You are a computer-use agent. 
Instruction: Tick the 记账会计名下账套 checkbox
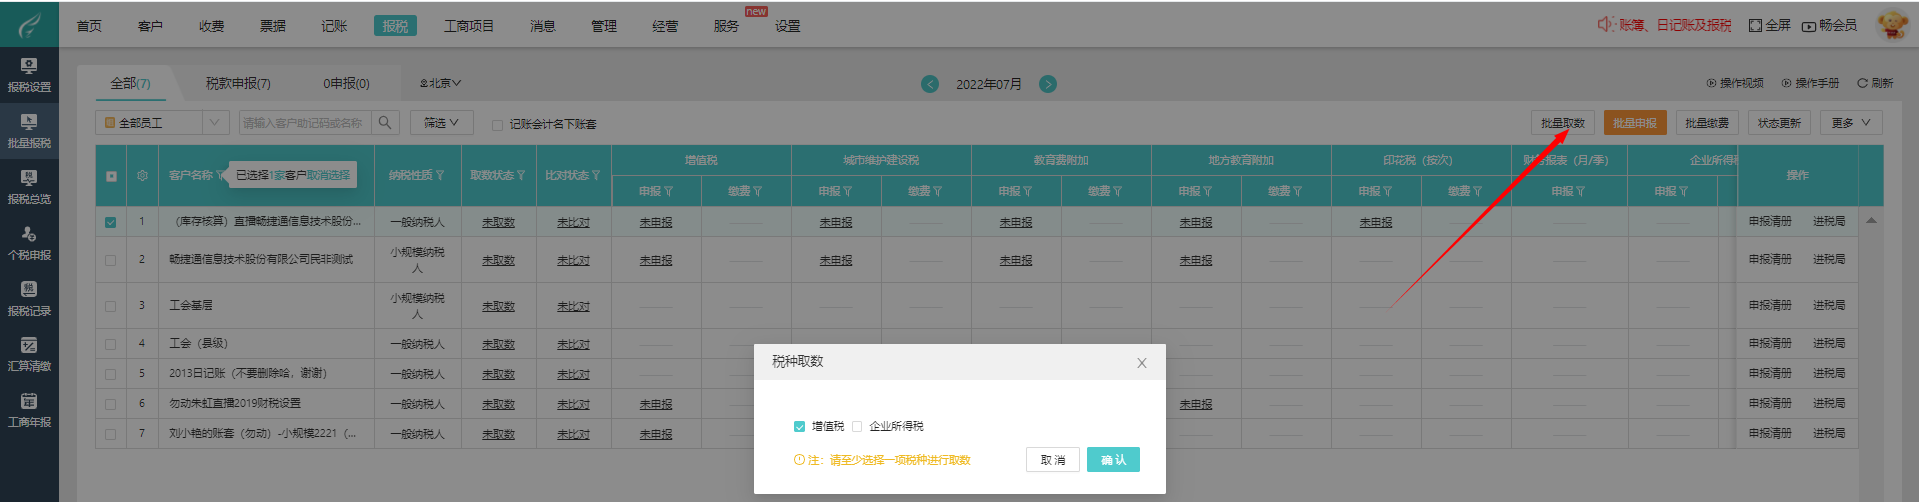click(497, 125)
